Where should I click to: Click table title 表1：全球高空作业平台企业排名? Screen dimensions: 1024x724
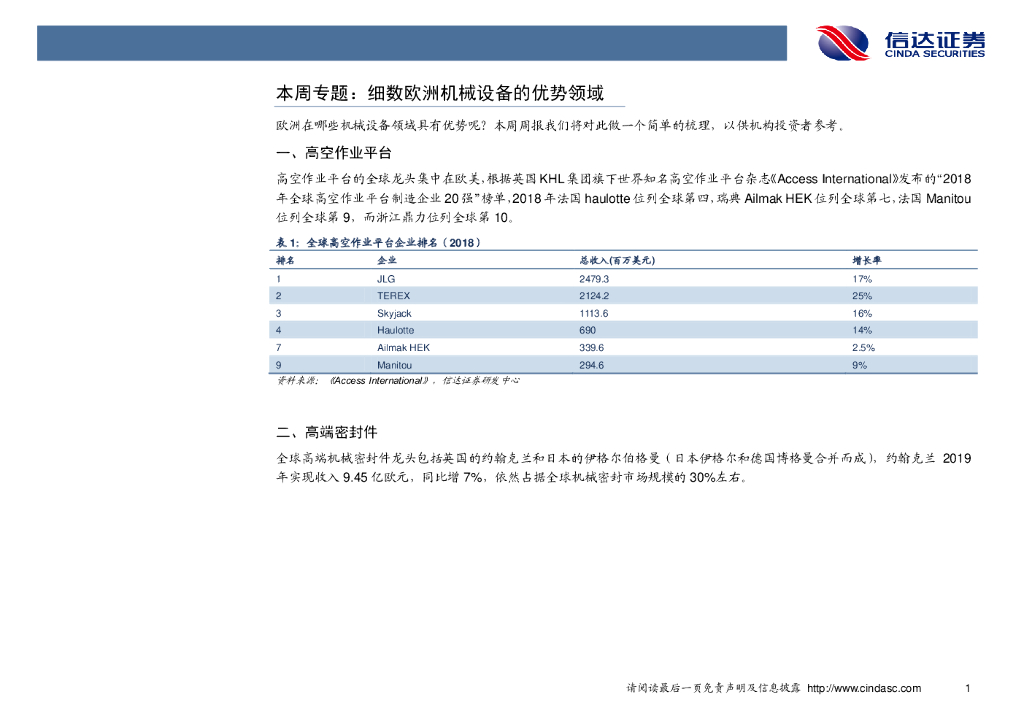click(378, 242)
